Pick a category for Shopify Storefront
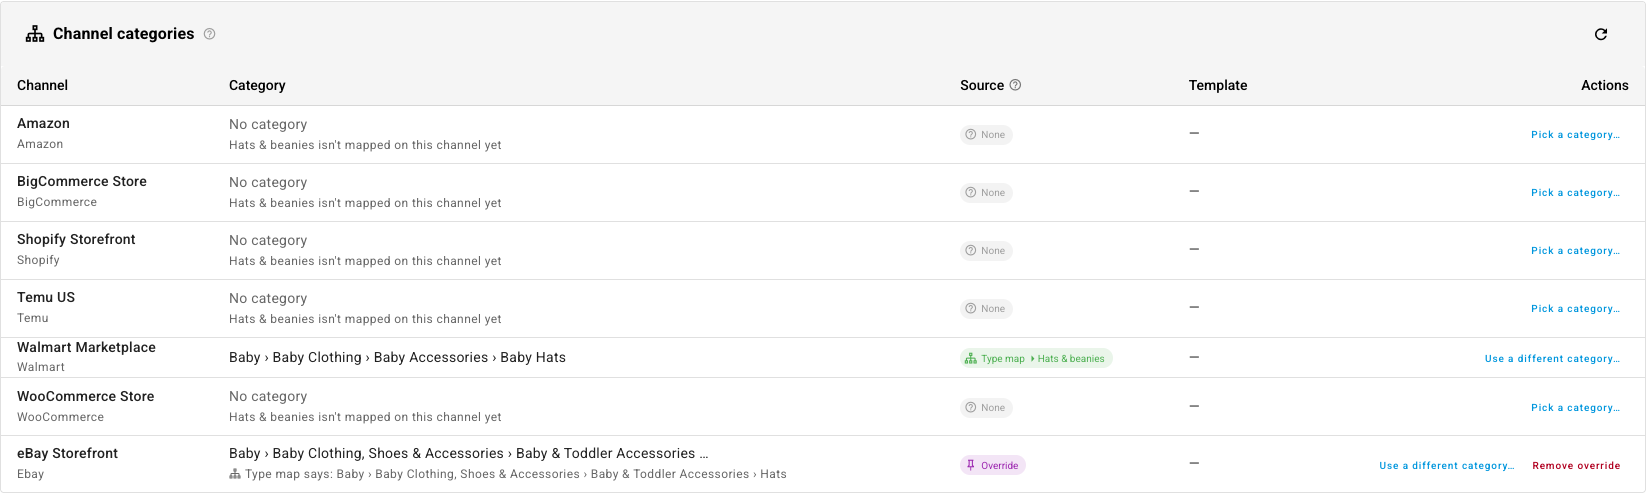The width and height of the screenshot is (1646, 494). click(x=1575, y=250)
